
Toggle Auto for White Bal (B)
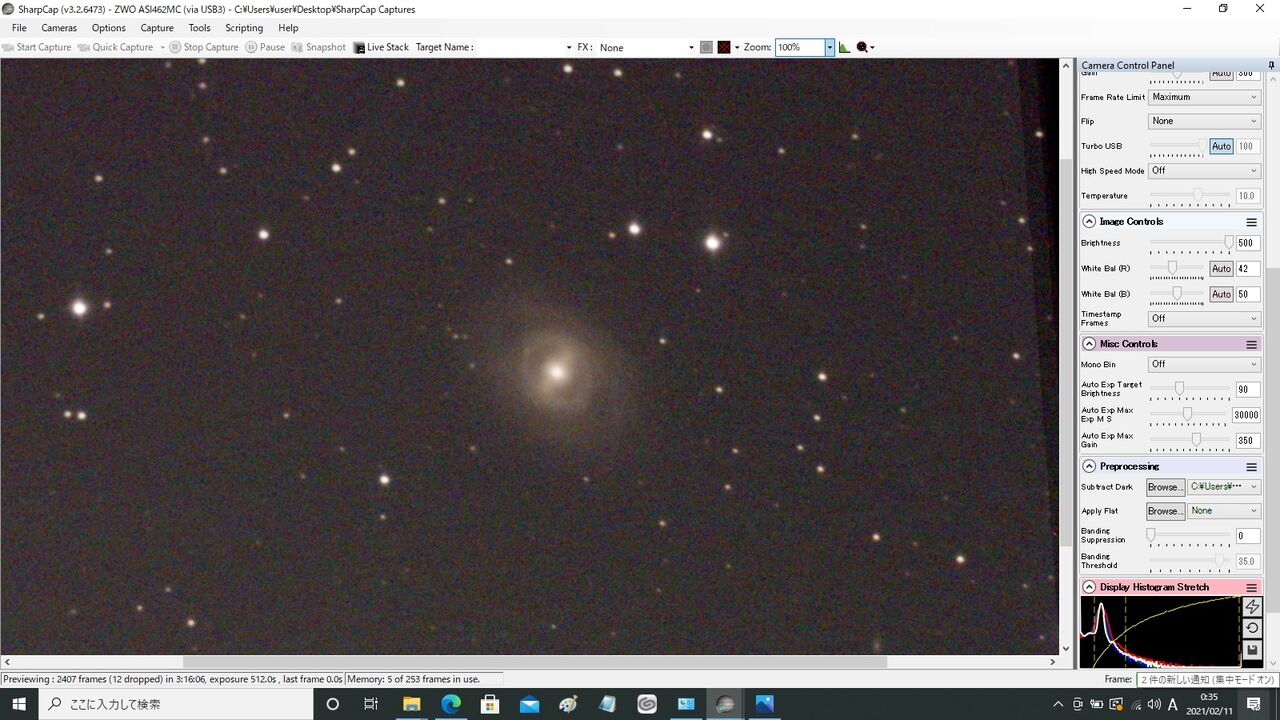(1221, 294)
